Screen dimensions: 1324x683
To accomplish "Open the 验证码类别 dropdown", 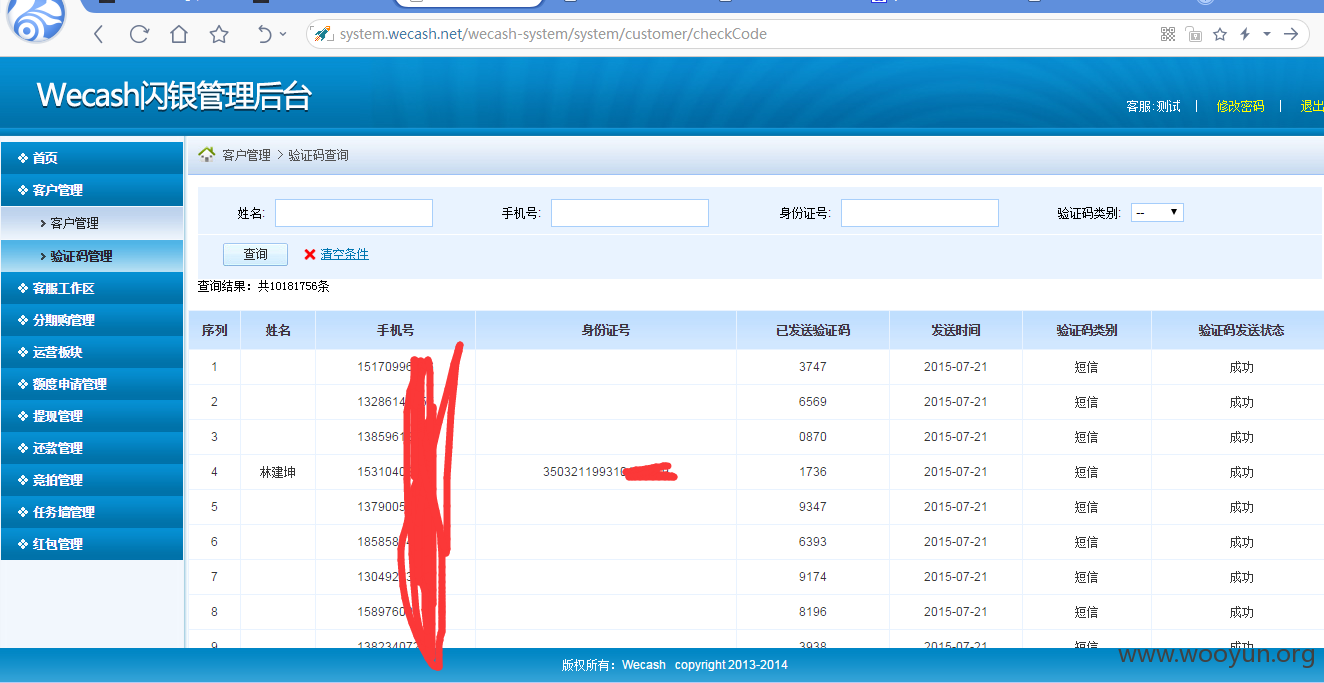I will (x=1157, y=213).
